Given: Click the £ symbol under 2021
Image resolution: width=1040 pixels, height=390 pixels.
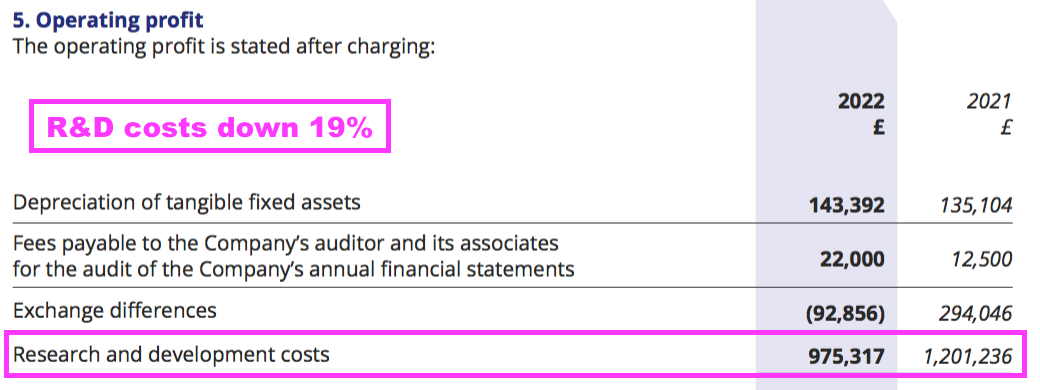Looking at the screenshot, I should [x=1006, y=127].
